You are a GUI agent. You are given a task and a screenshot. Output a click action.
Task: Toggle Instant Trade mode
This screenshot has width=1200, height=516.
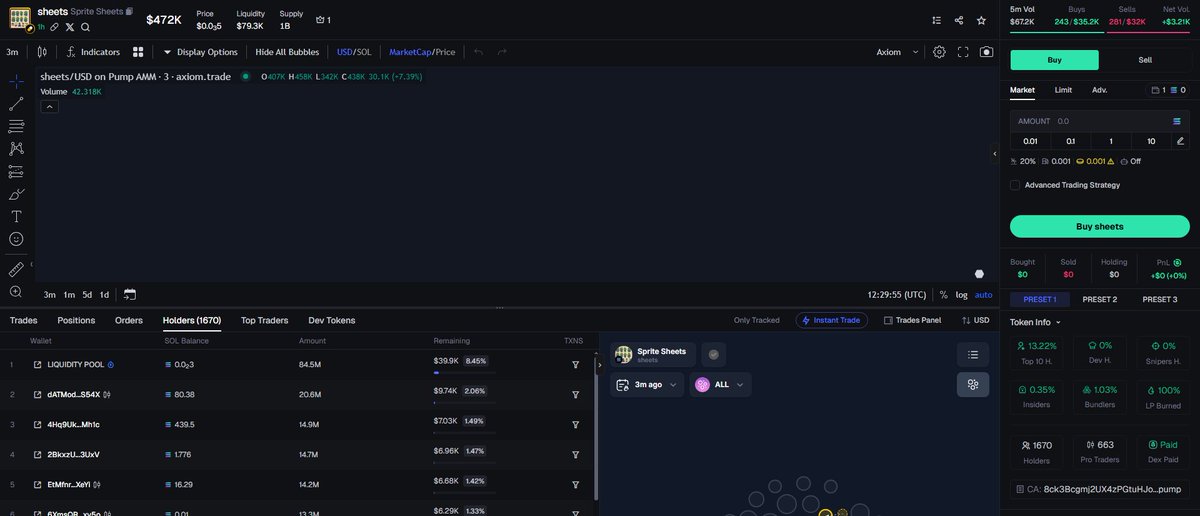[x=832, y=320]
